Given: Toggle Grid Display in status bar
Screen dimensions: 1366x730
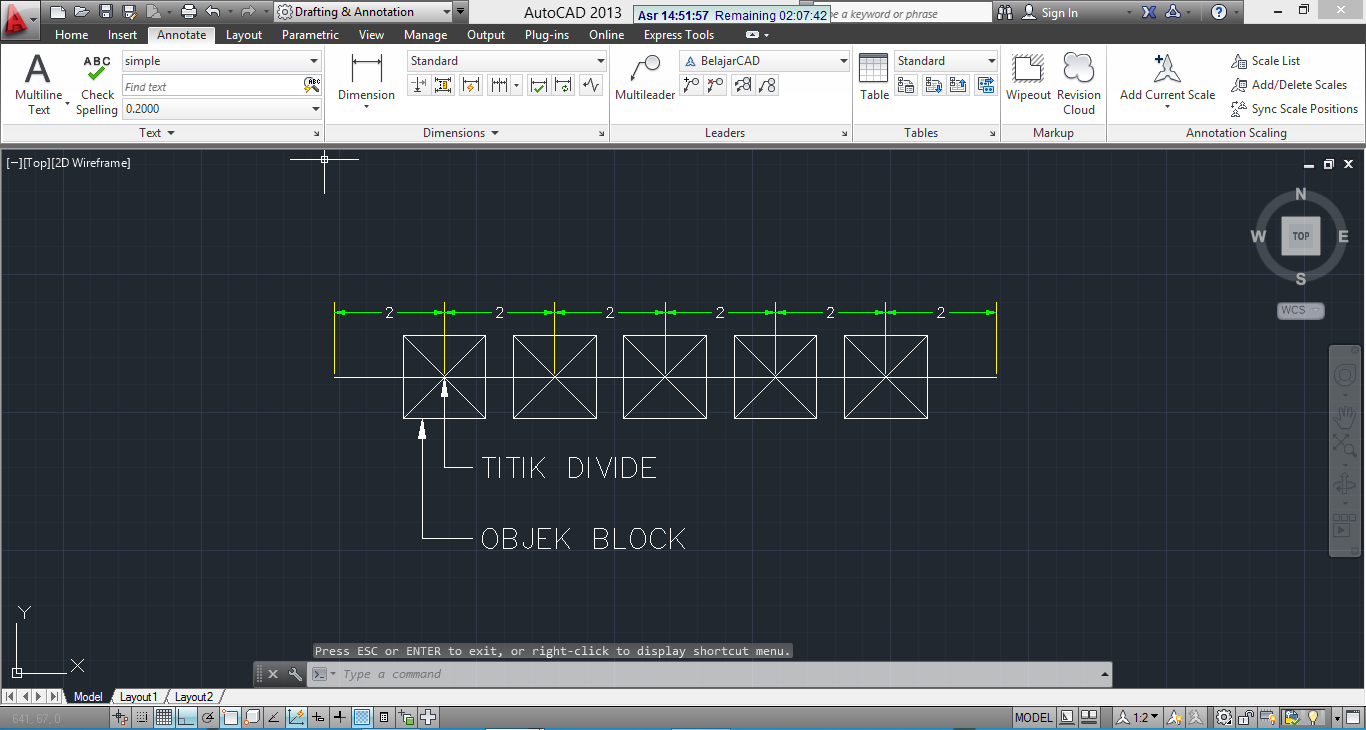Looking at the screenshot, I should (x=163, y=717).
